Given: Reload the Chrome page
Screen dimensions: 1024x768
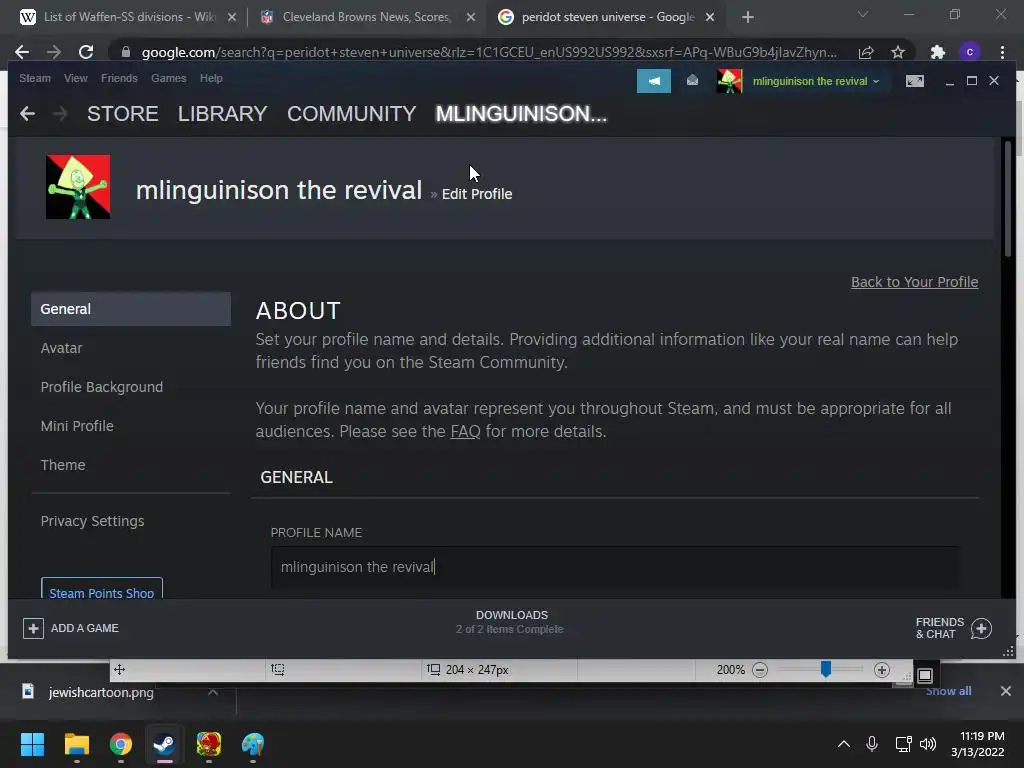Looking at the screenshot, I should click(x=86, y=52).
